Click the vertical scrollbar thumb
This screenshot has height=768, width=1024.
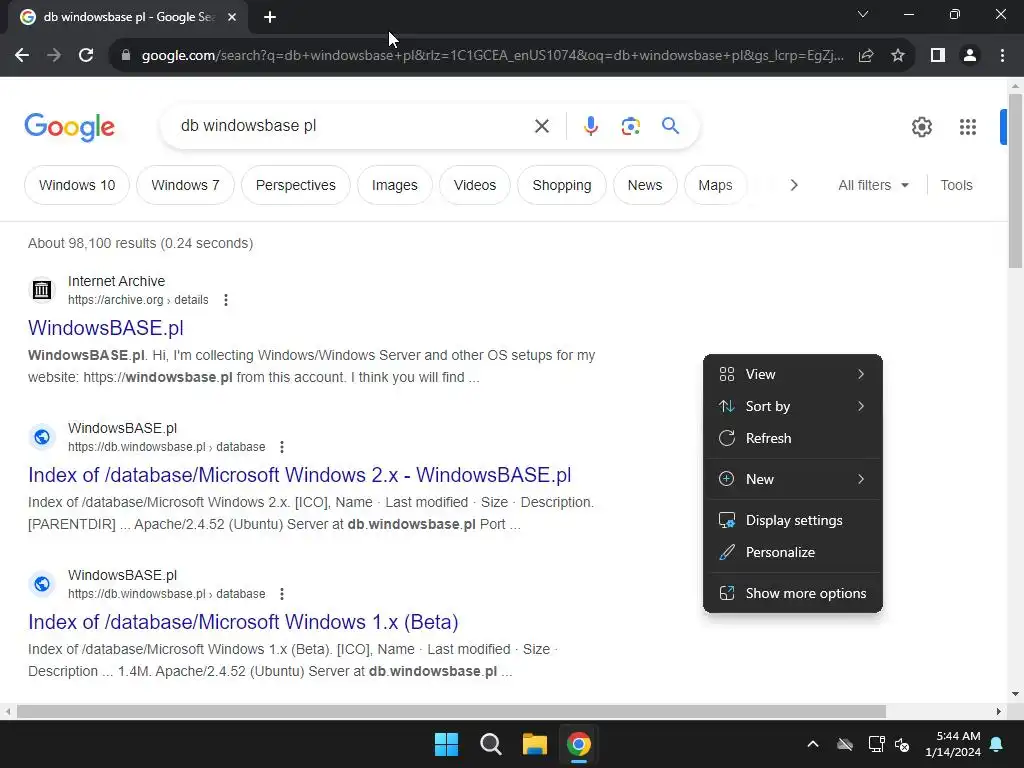point(1015,181)
